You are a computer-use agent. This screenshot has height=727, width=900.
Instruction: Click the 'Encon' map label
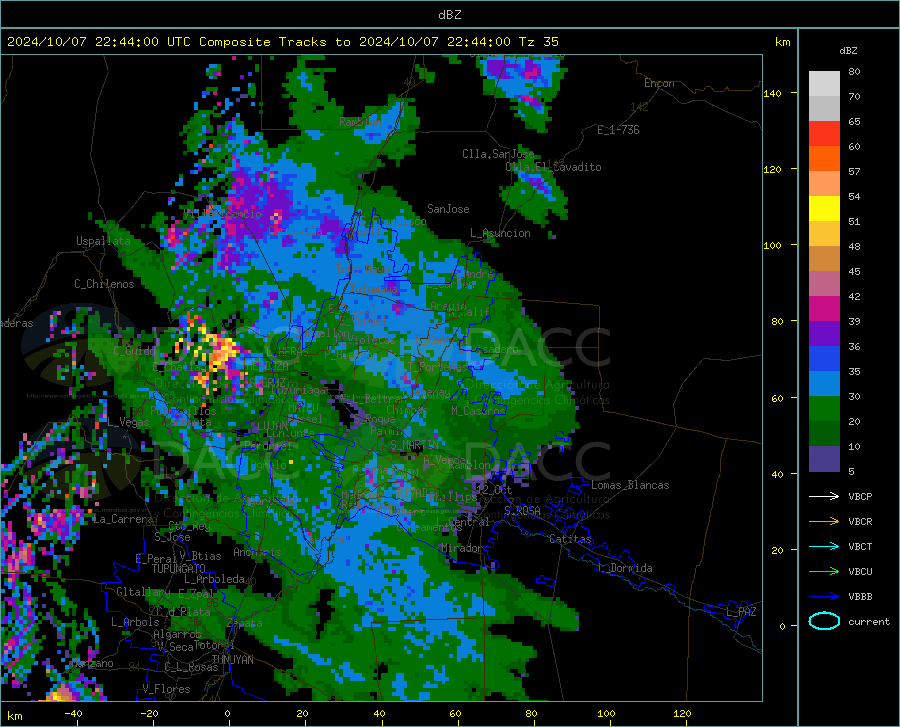coord(659,83)
